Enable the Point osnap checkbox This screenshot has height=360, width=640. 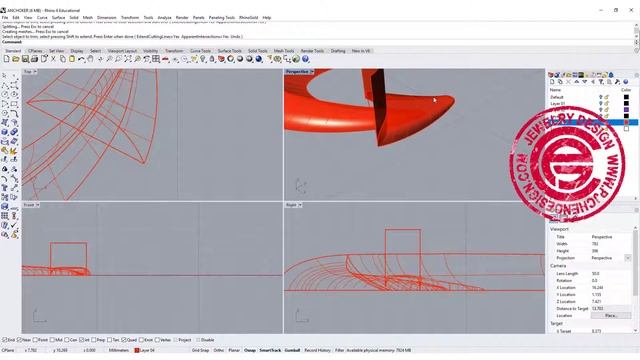(x=35, y=340)
